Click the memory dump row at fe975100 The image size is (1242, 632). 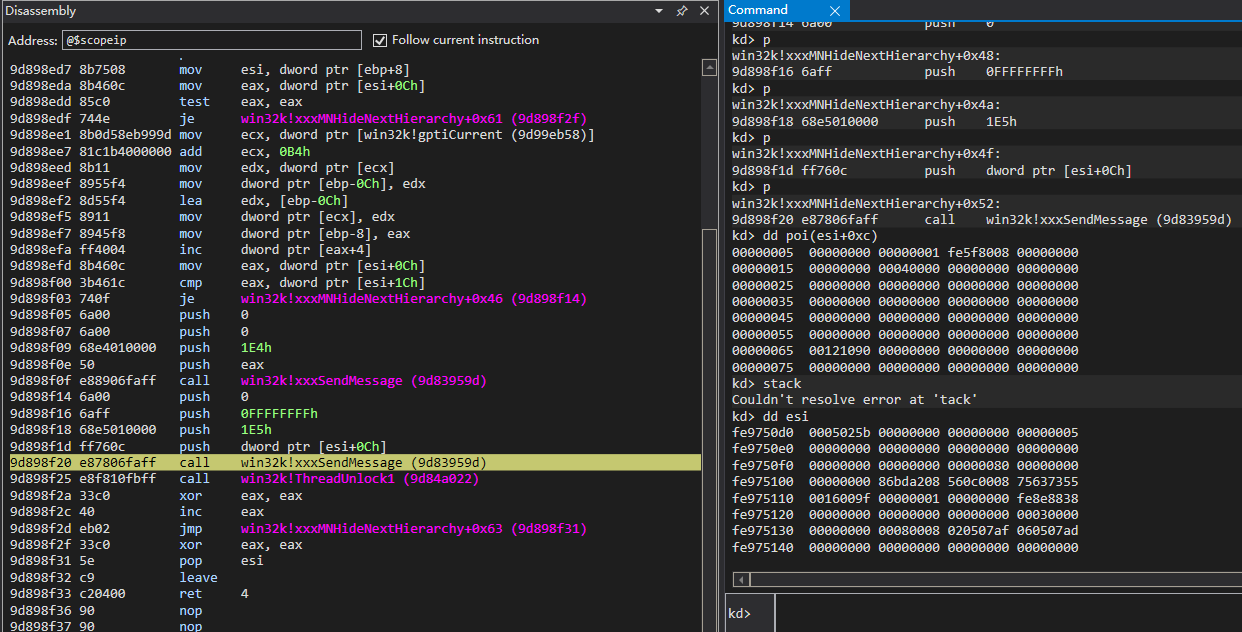tap(905, 482)
